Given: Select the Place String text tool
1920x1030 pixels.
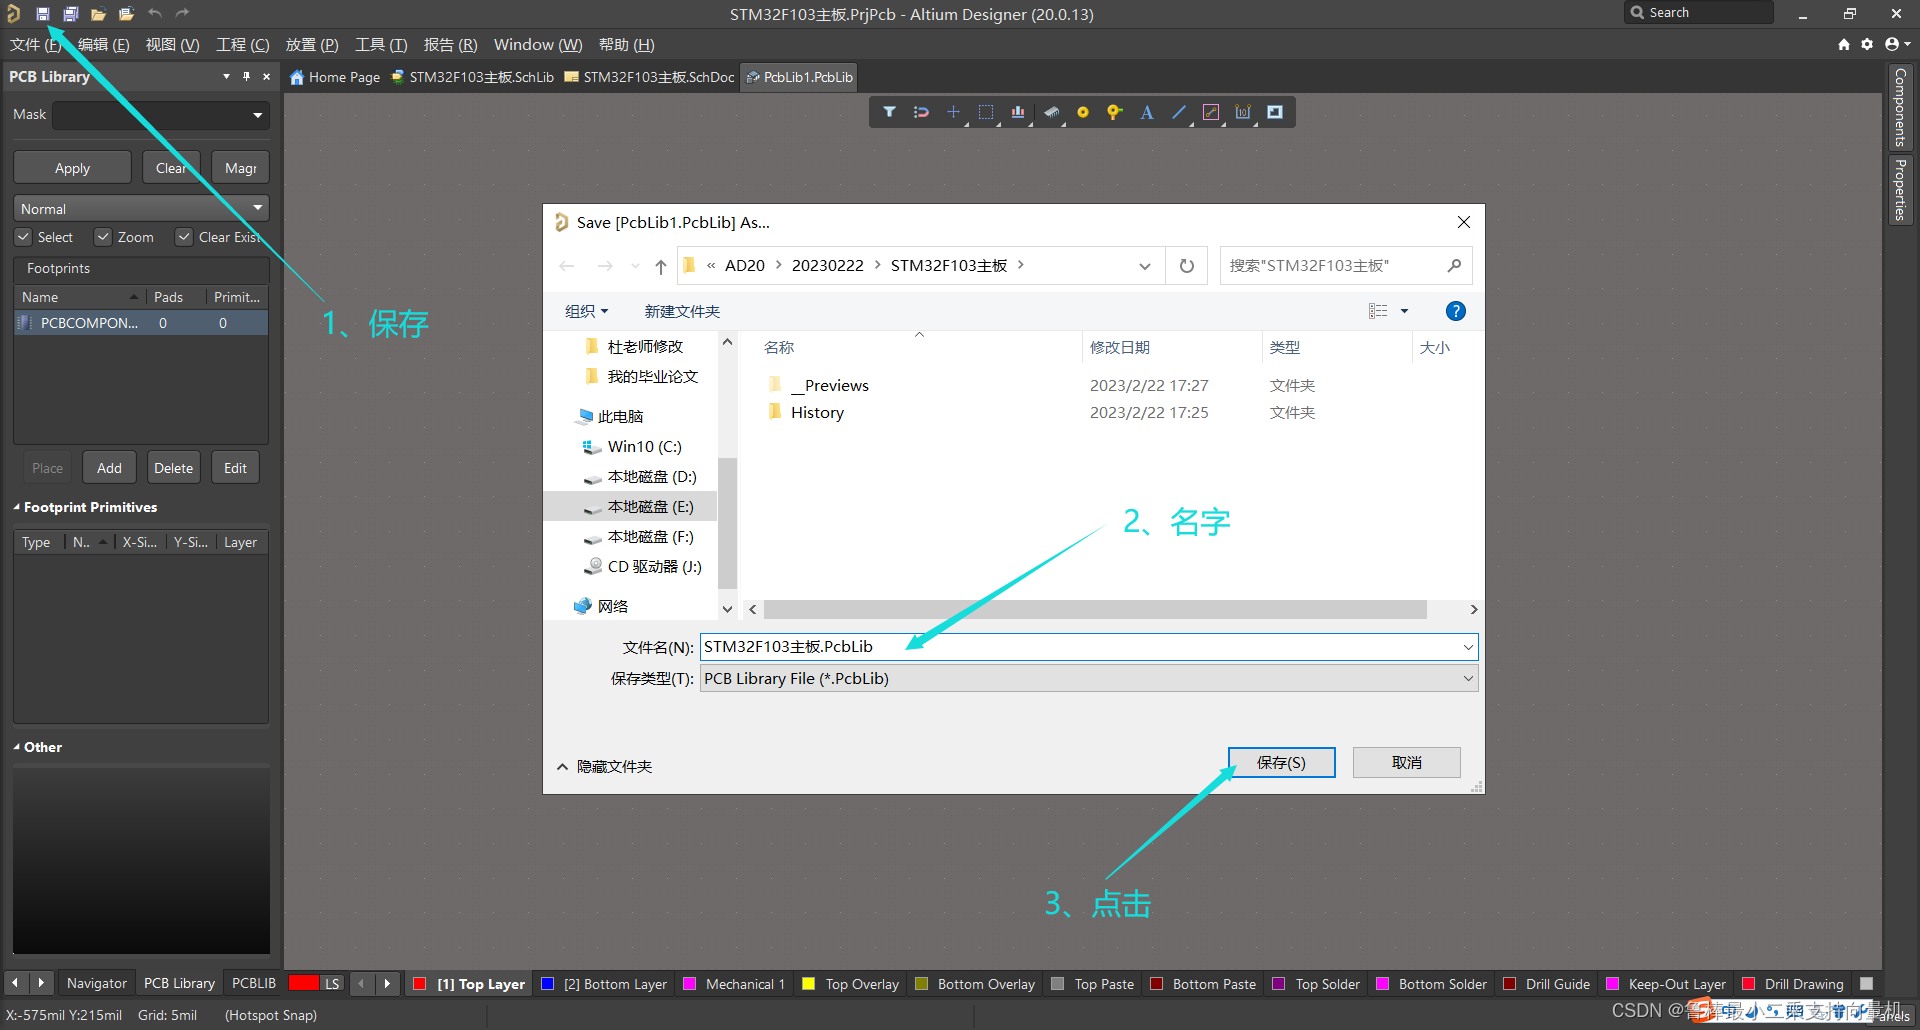Looking at the screenshot, I should pyautogui.click(x=1147, y=112).
